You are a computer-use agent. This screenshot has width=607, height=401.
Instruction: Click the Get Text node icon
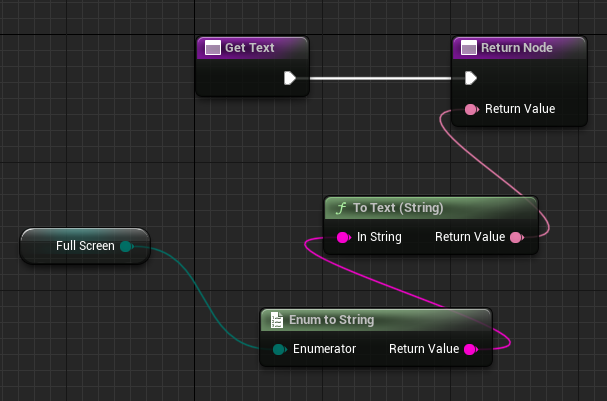click(x=213, y=48)
